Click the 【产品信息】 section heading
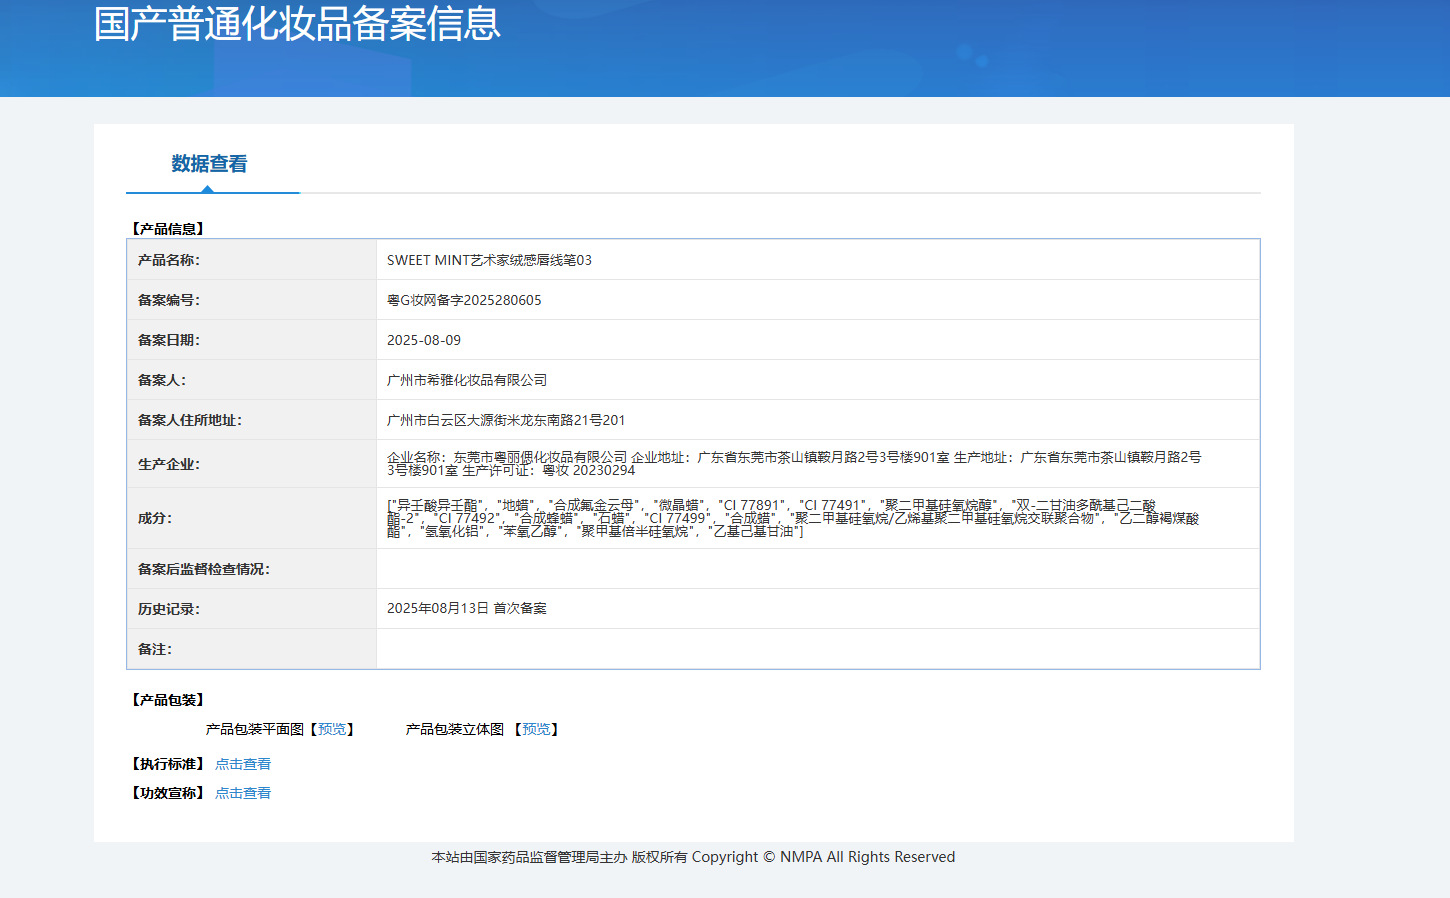1450x898 pixels. [168, 229]
